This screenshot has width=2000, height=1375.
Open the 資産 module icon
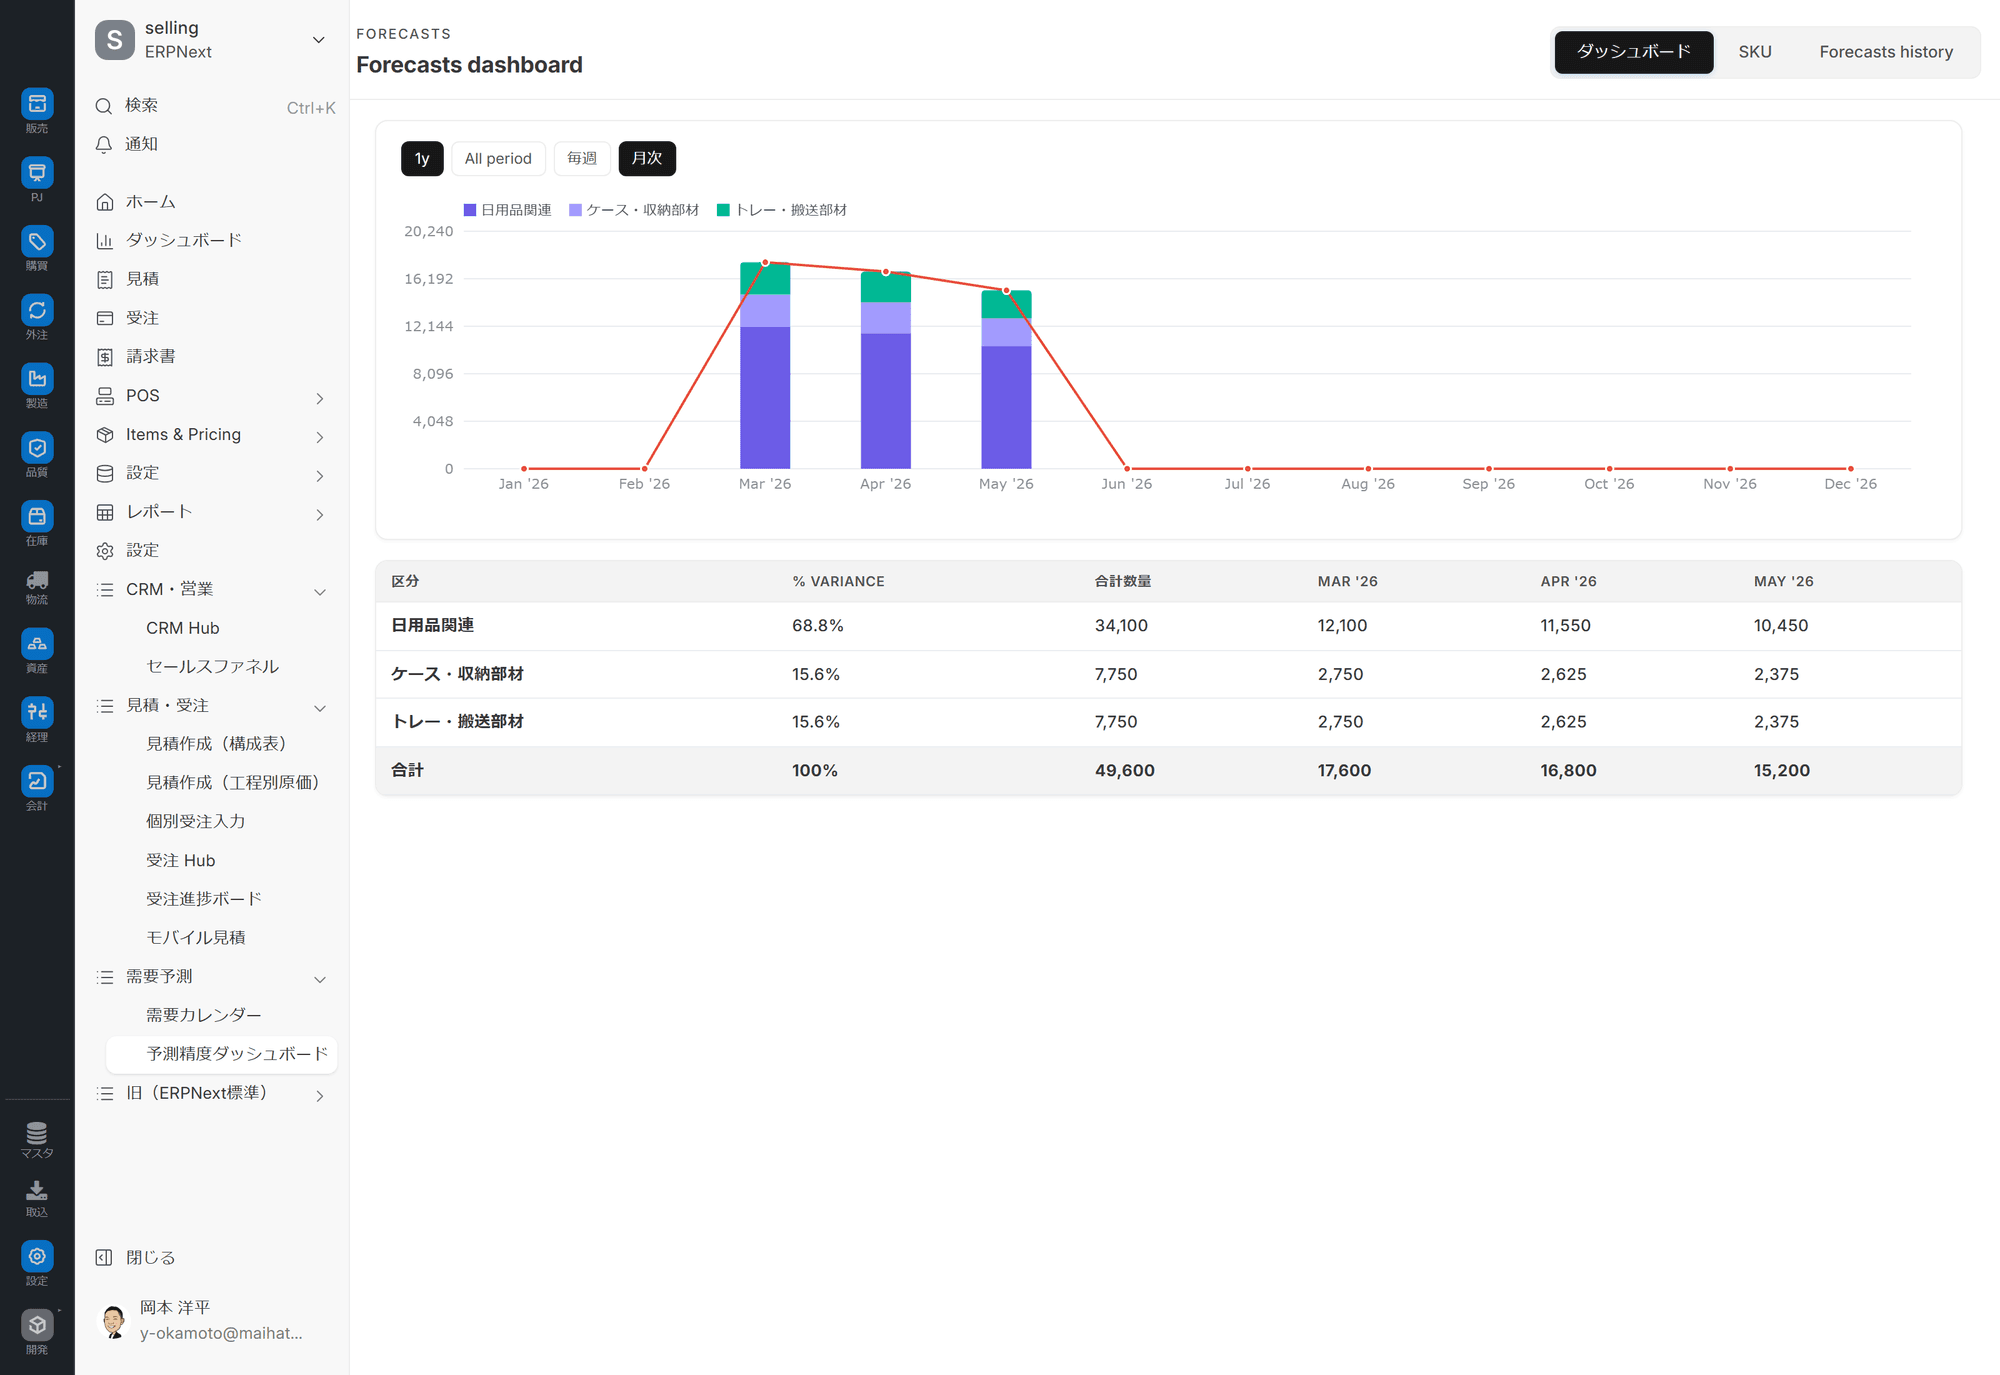37,644
